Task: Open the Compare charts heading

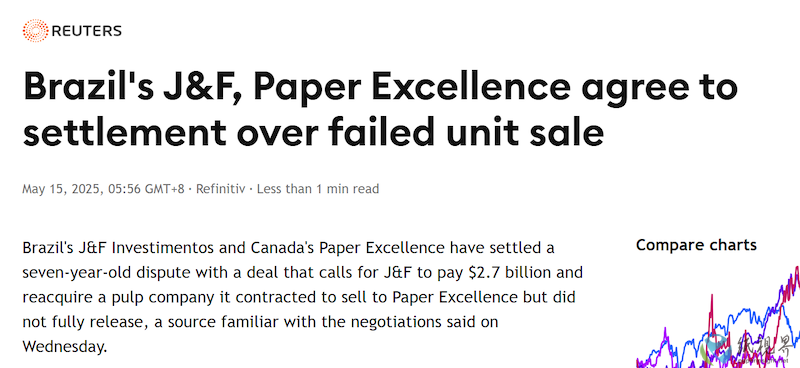Action: 696,245
